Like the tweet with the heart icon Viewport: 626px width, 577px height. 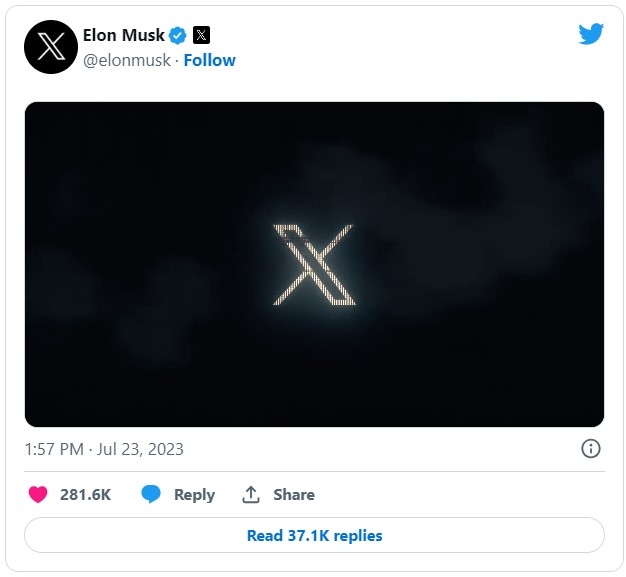[x=38, y=494]
